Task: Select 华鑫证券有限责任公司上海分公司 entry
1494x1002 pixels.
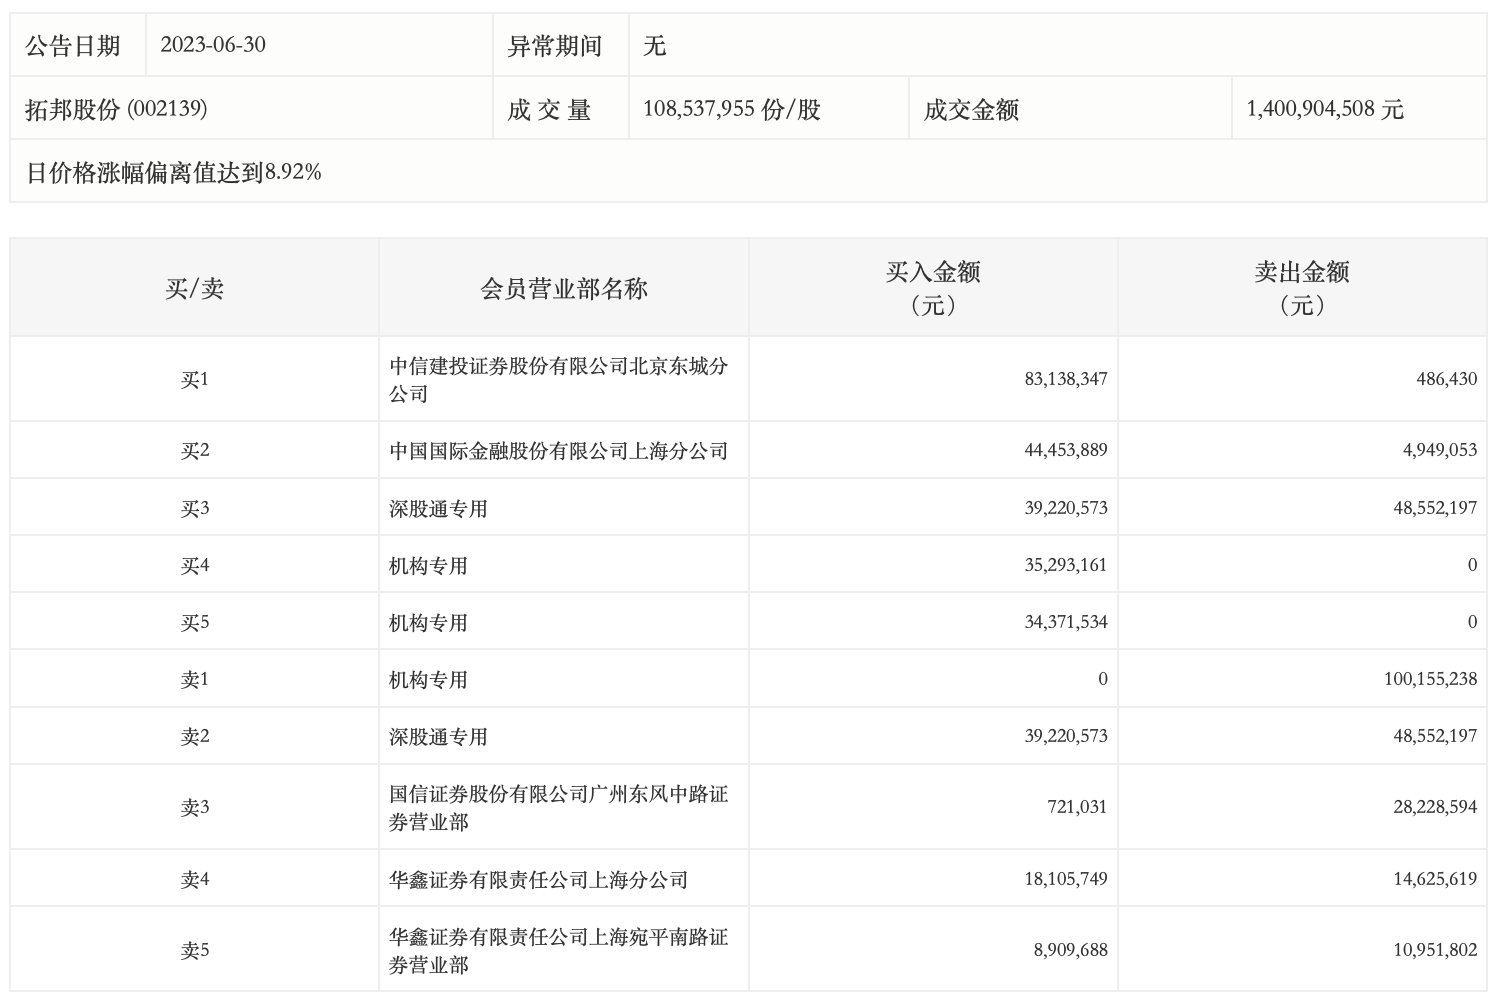Action: 539,880
